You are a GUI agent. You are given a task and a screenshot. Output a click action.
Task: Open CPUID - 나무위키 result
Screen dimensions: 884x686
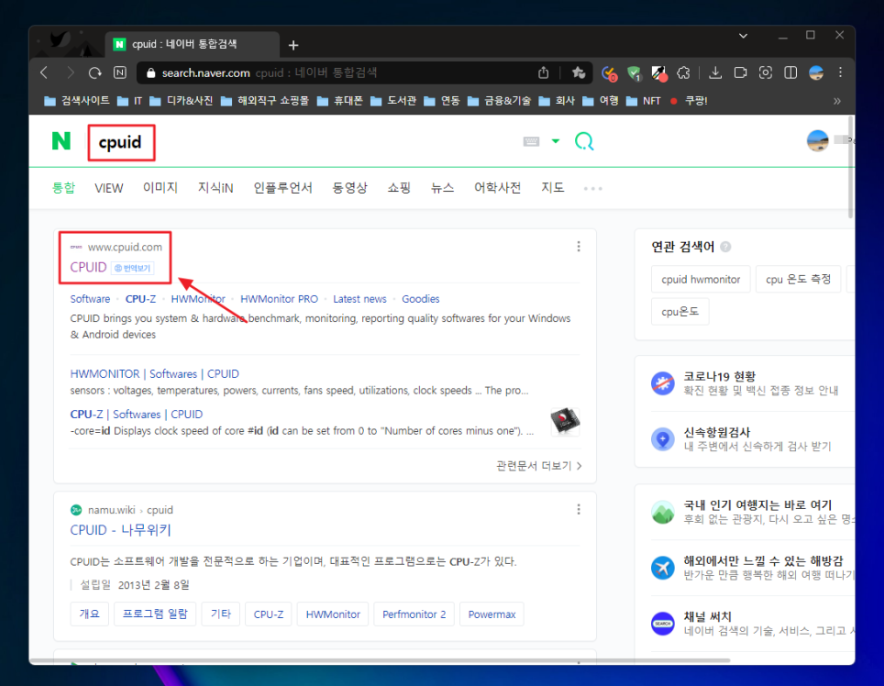click(120, 530)
